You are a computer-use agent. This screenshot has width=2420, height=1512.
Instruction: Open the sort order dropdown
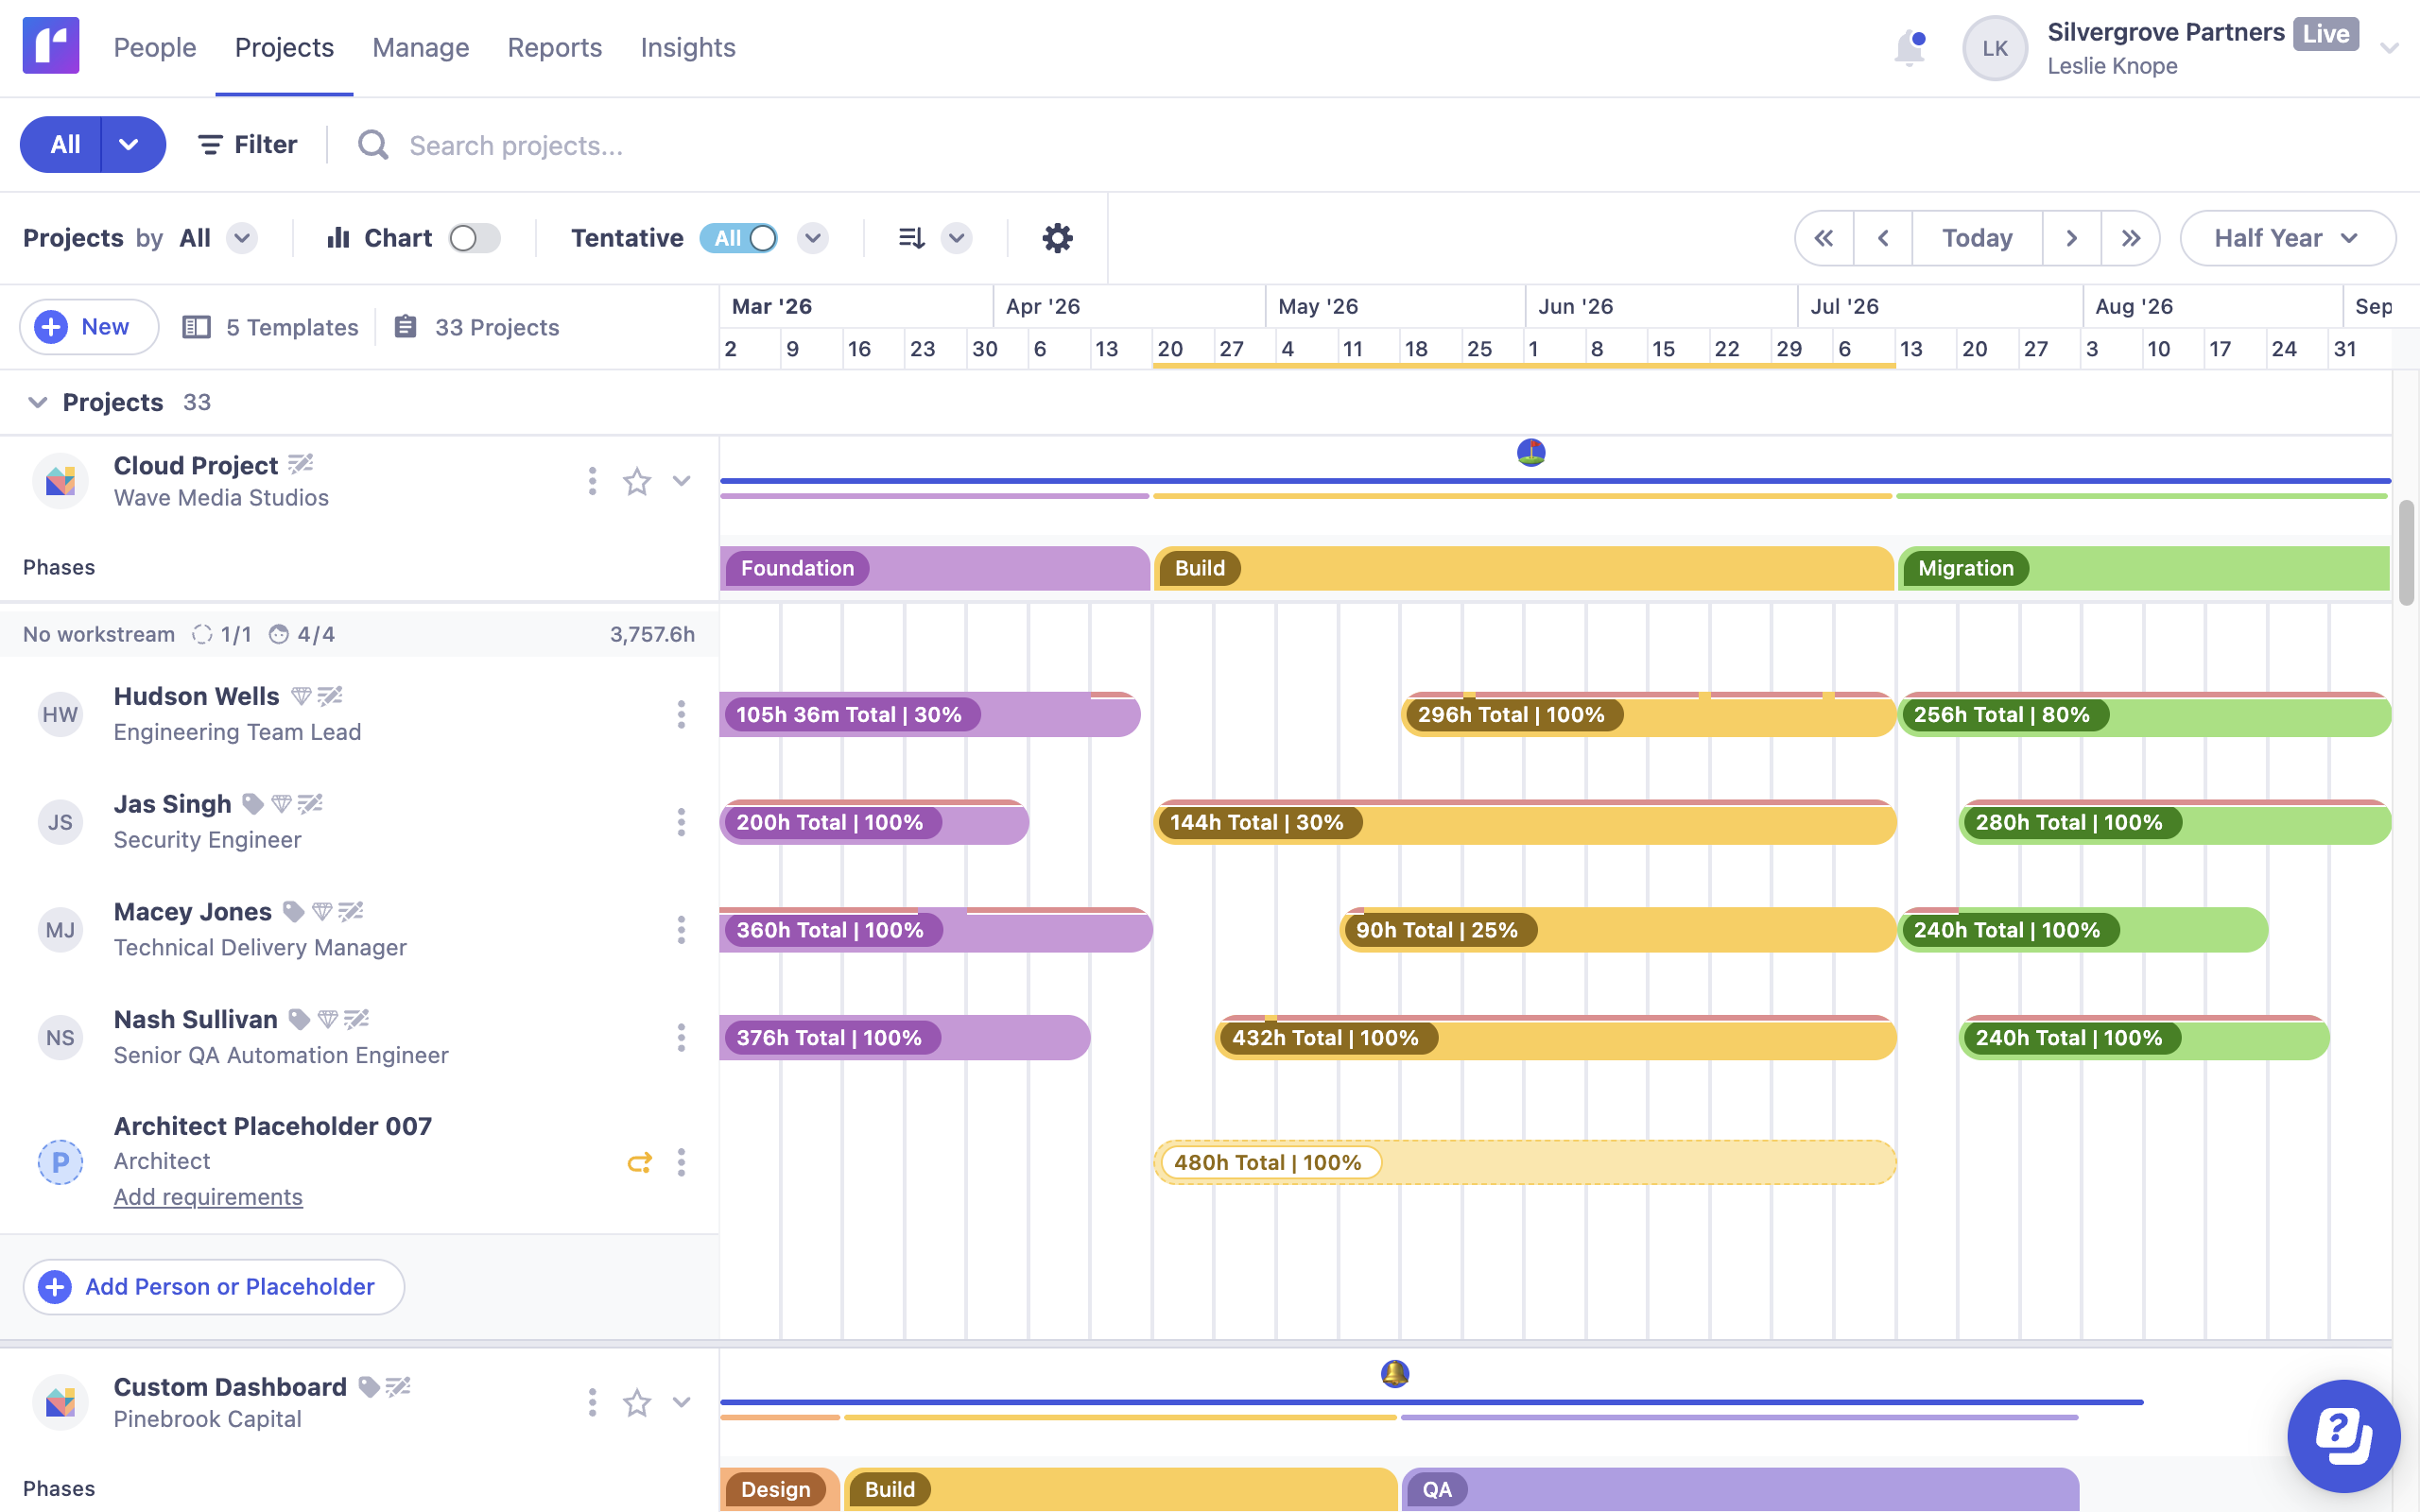pos(956,238)
